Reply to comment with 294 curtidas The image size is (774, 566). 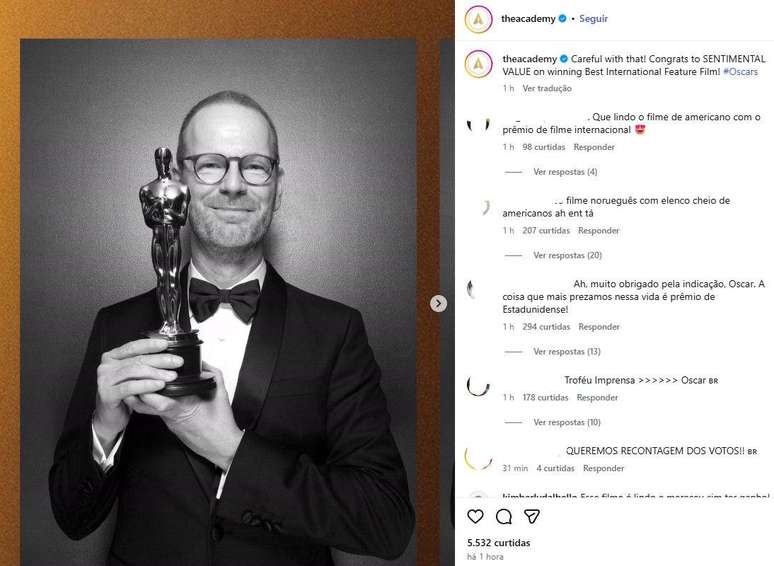pyautogui.click(x=599, y=327)
